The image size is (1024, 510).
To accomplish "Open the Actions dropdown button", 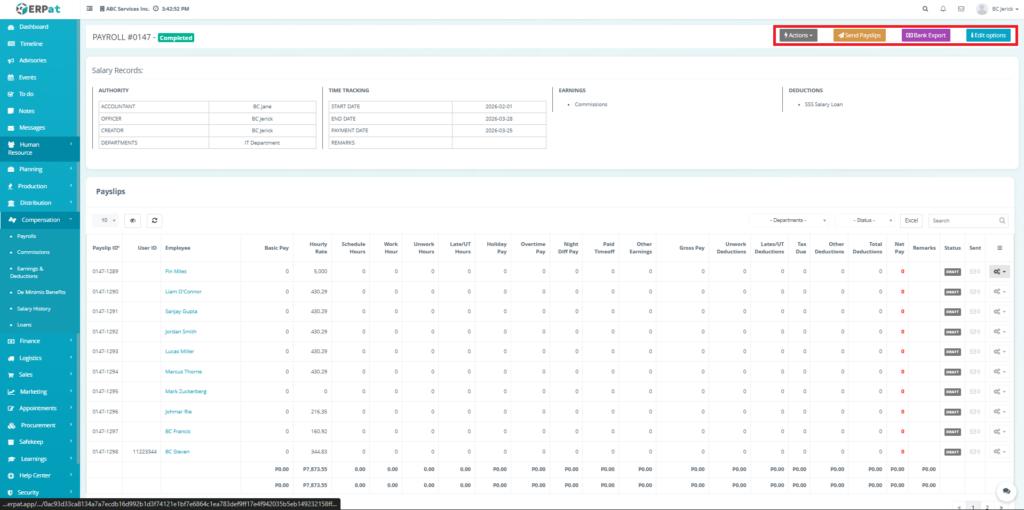I will 798,35.
